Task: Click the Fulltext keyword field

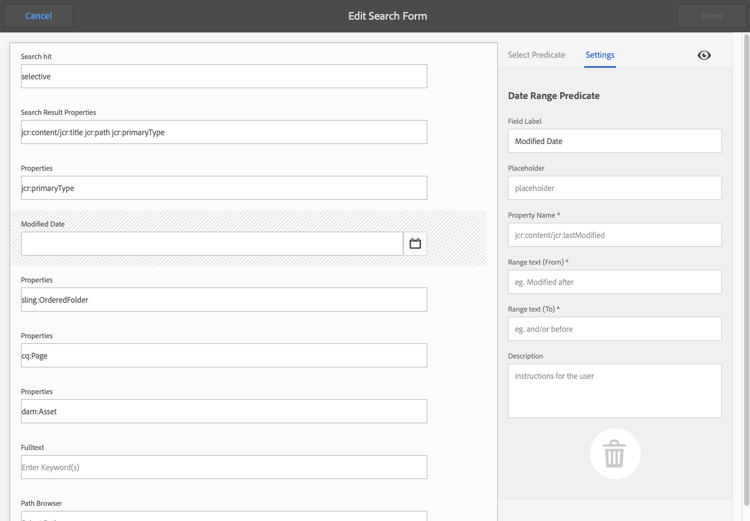Action: tap(224, 467)
